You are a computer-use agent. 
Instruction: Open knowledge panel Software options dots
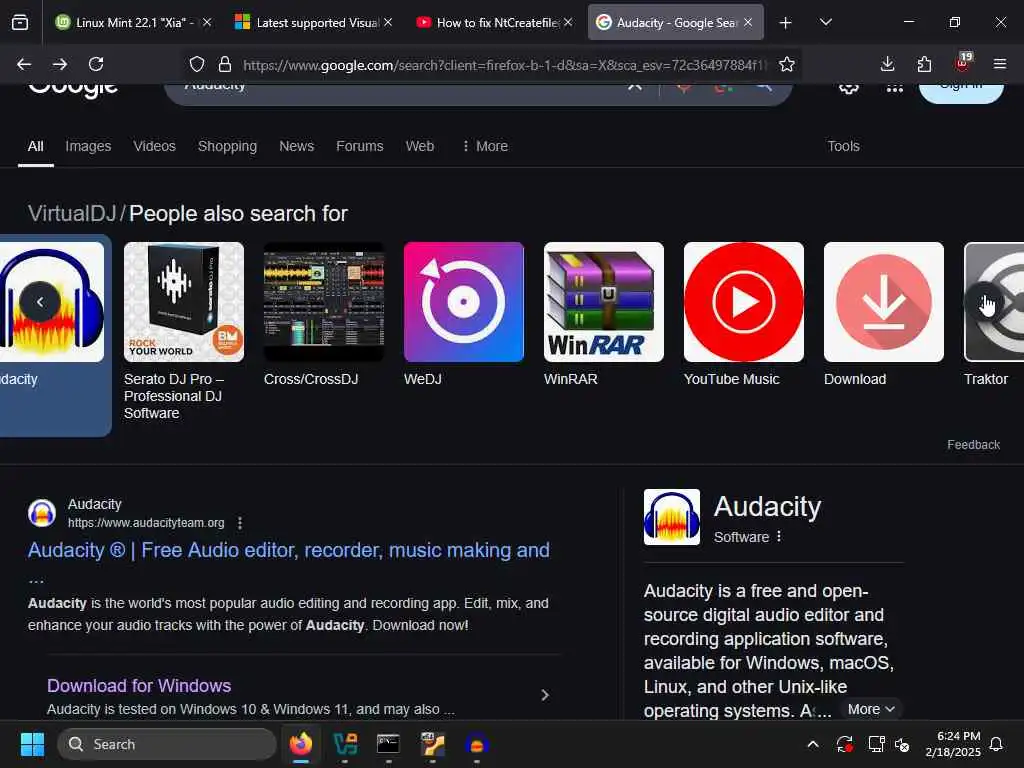click(x=778, y=537)
